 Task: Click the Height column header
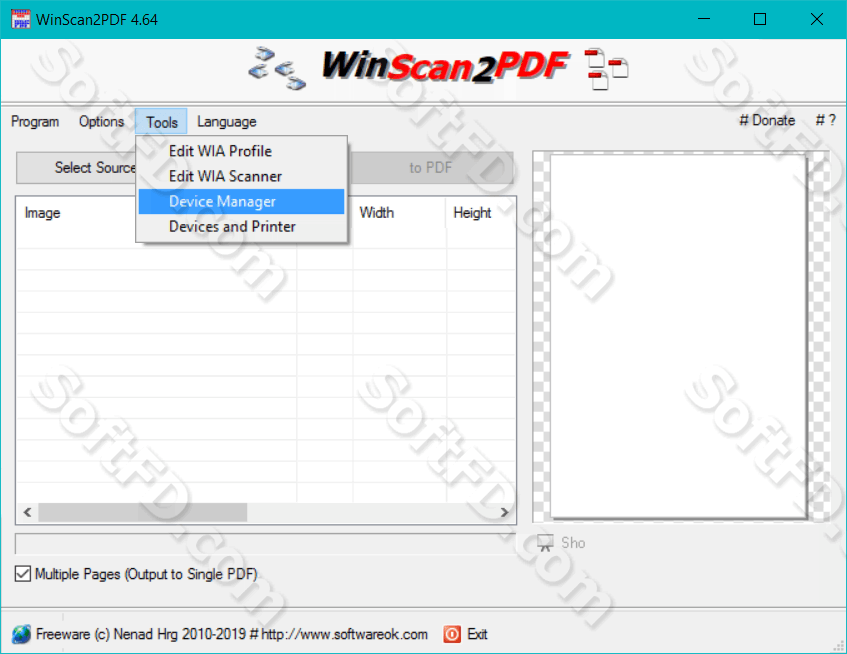[481, 213]
